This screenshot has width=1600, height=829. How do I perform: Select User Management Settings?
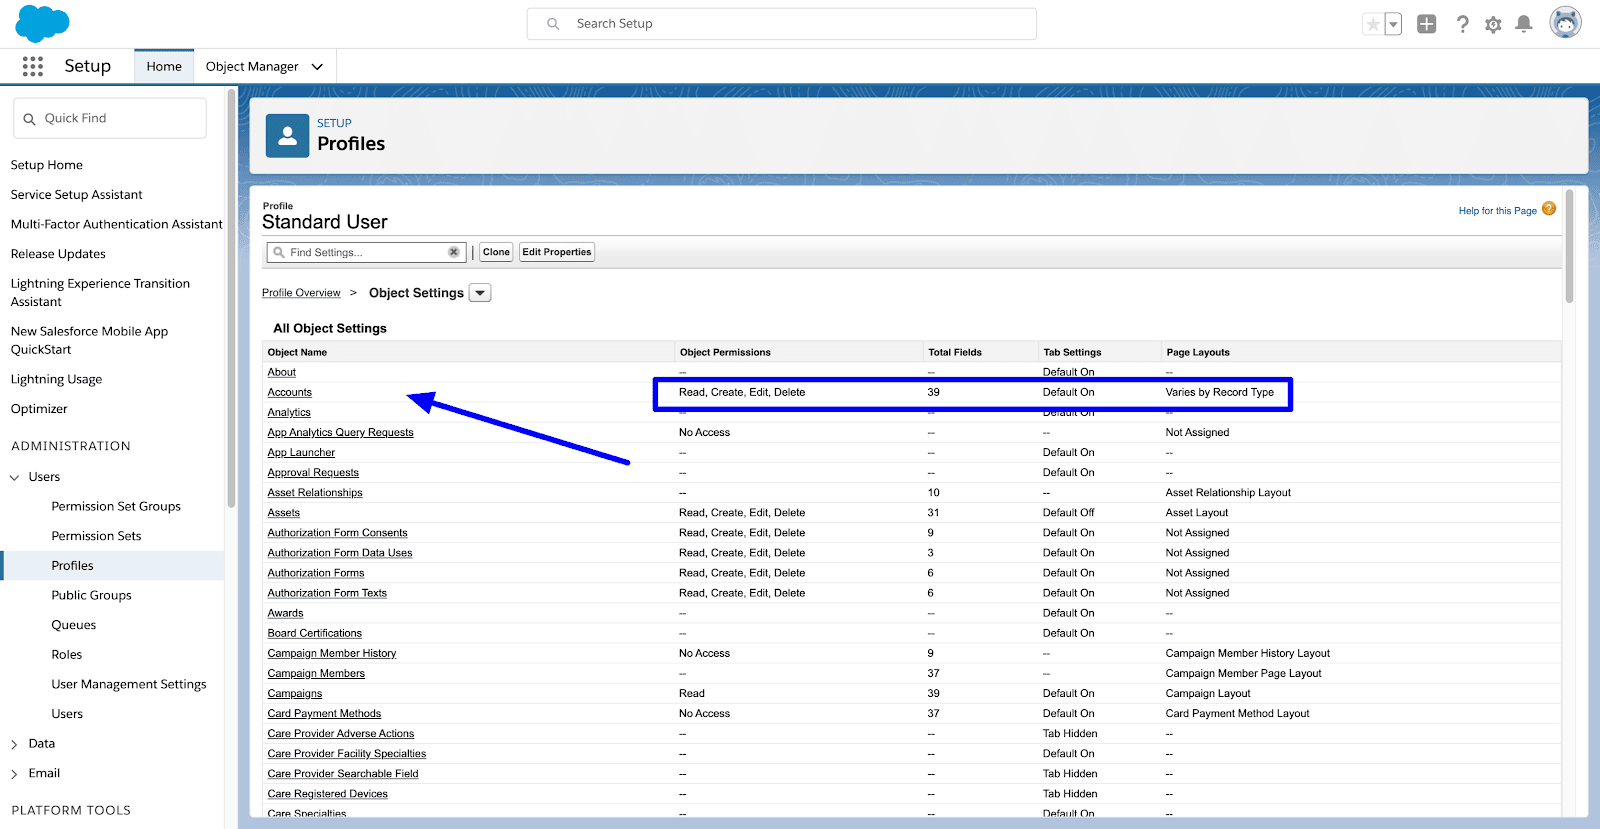pos(129,684)
